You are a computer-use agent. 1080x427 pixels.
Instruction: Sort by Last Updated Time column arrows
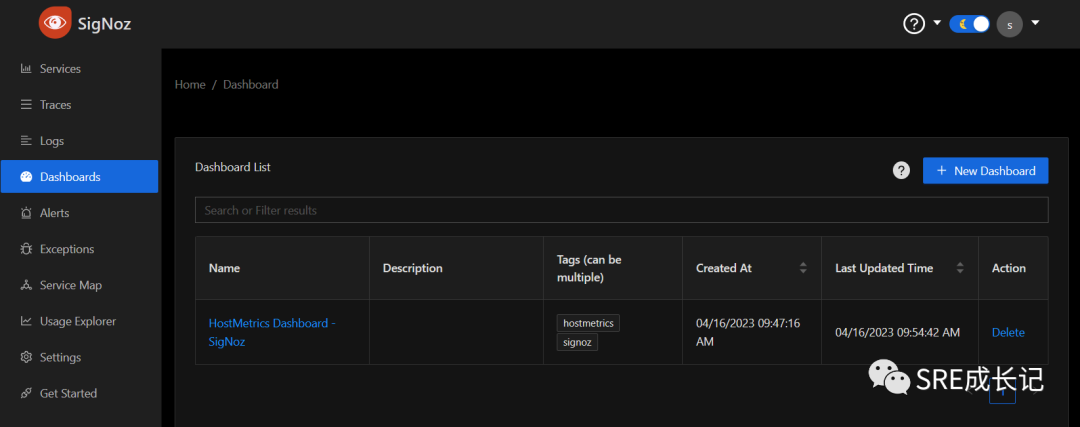pyautogui.click(x=960, y=268)
